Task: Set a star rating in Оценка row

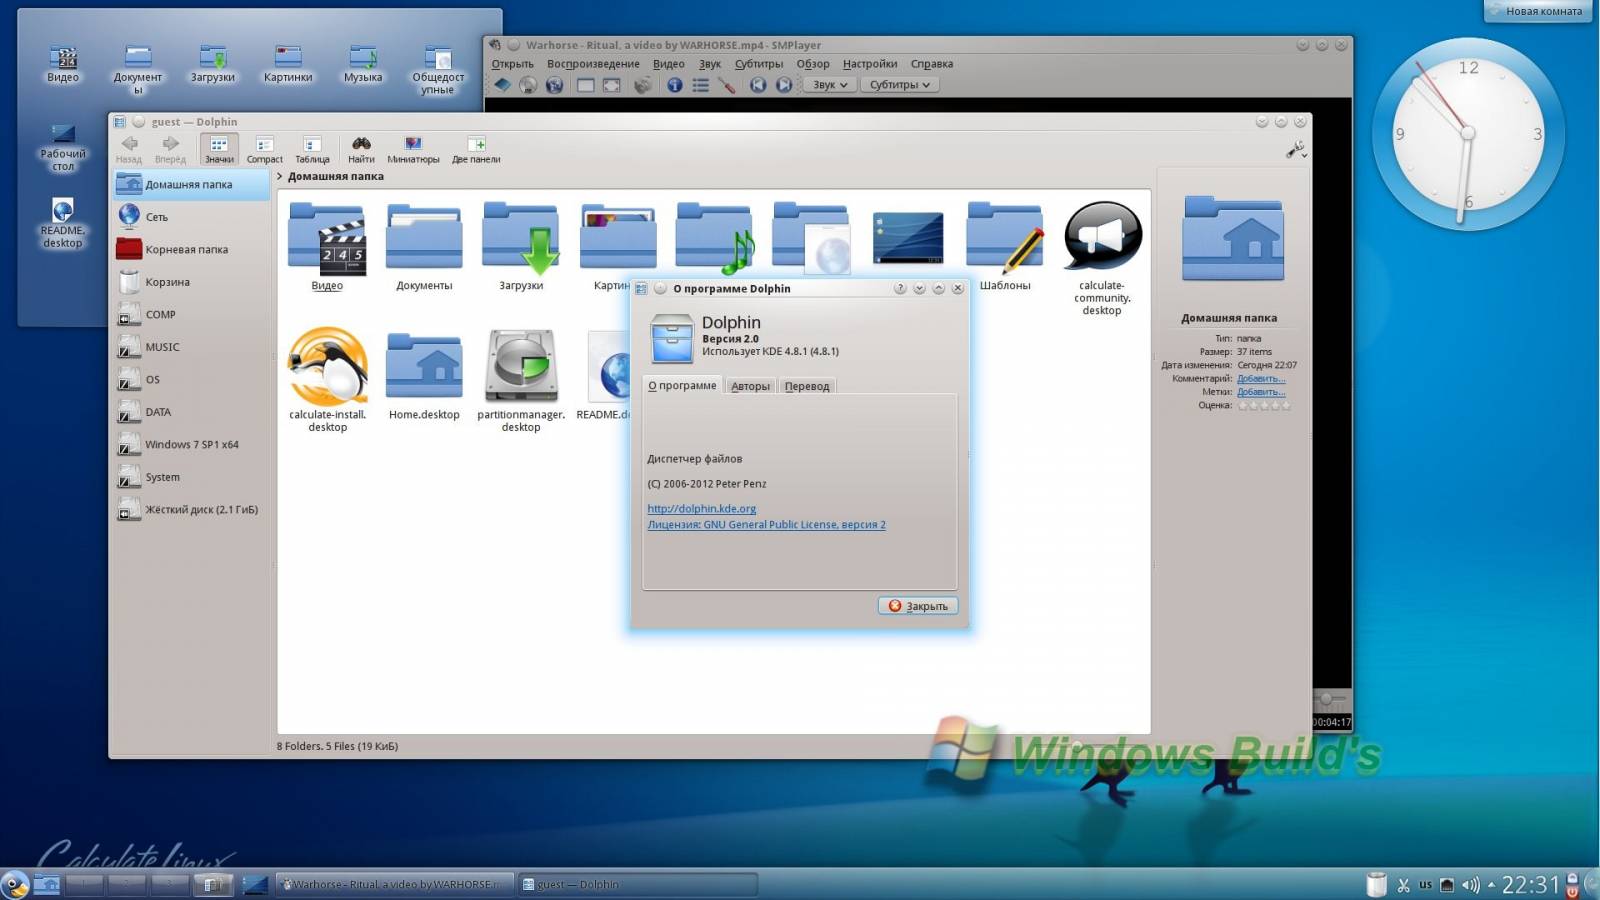Action: [1264, 405]
